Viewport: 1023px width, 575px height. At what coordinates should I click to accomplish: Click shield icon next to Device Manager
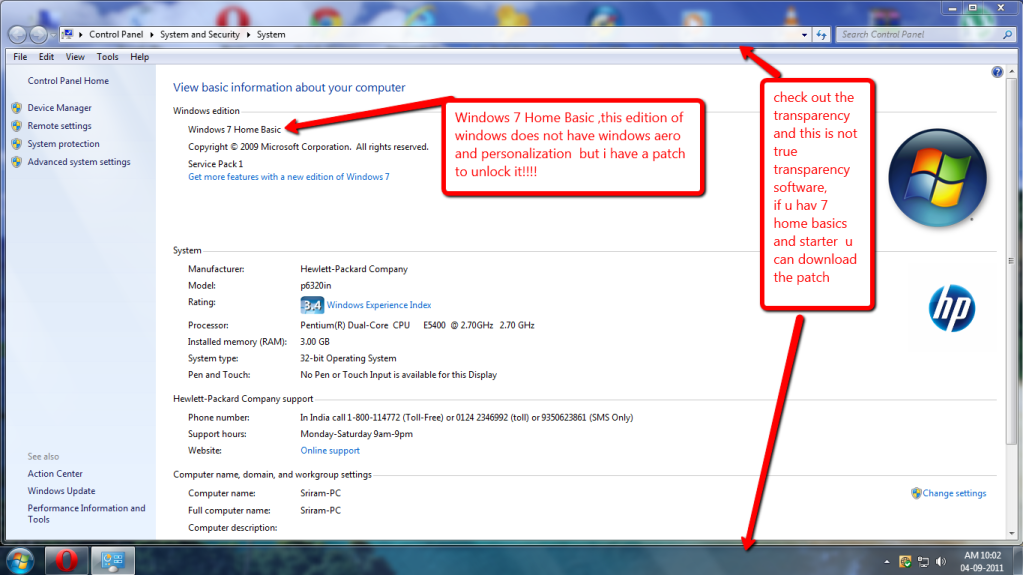coord(16,108)
